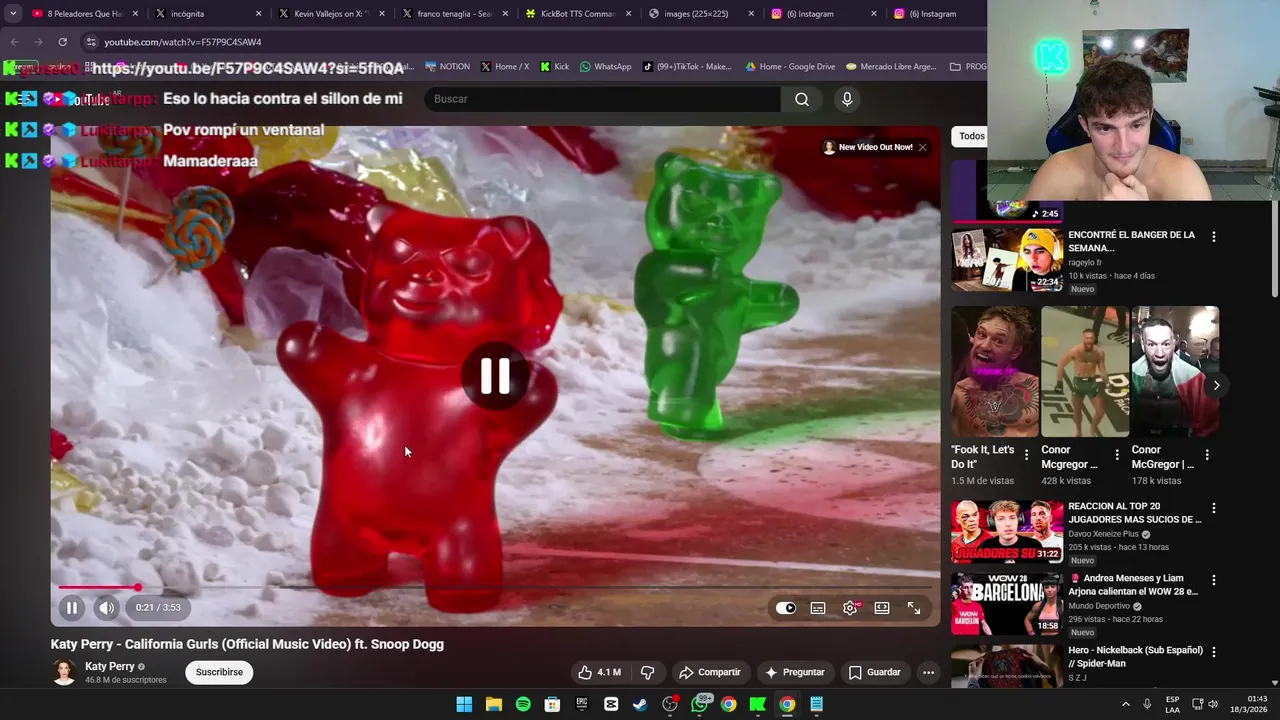This screenshot has width=1280, height=720.
Task: Dislike the Katy Perry video
Action: click(x=648, y=672)
